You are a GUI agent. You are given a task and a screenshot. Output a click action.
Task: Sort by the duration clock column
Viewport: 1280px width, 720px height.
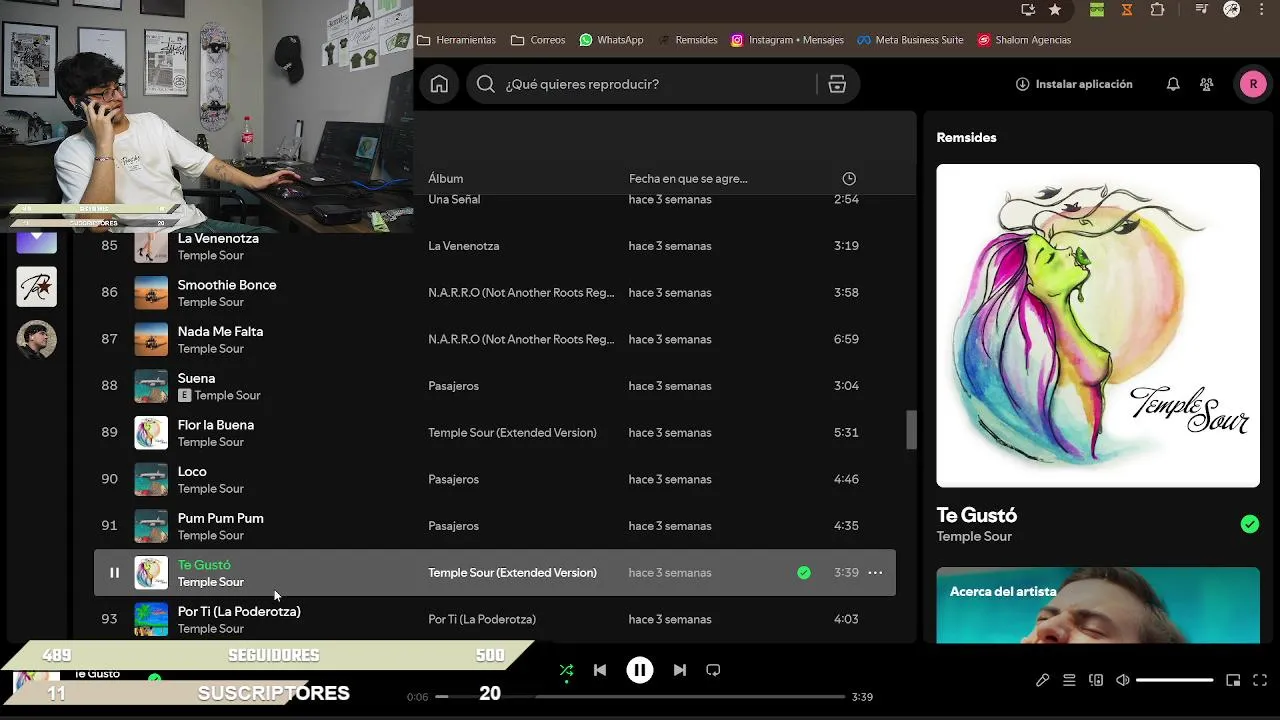point(849,179)
